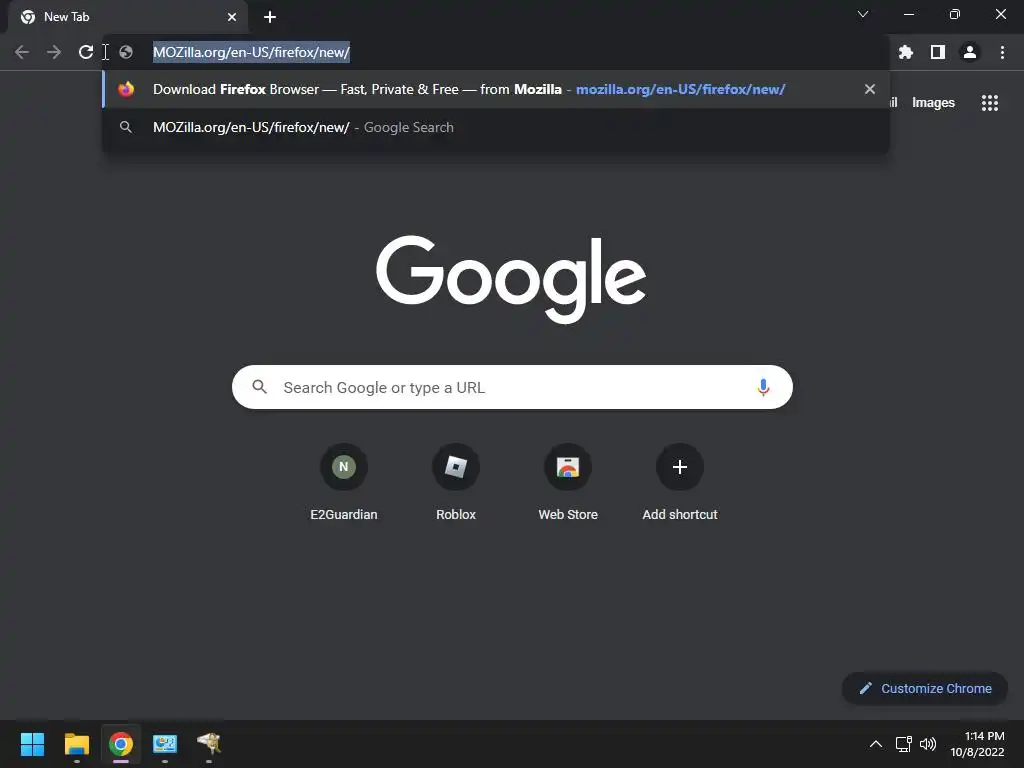The height and width of the screenshot is (768, 1024).
Task: Click the Firefox icon in suggestion row
Action: (126, 89)
